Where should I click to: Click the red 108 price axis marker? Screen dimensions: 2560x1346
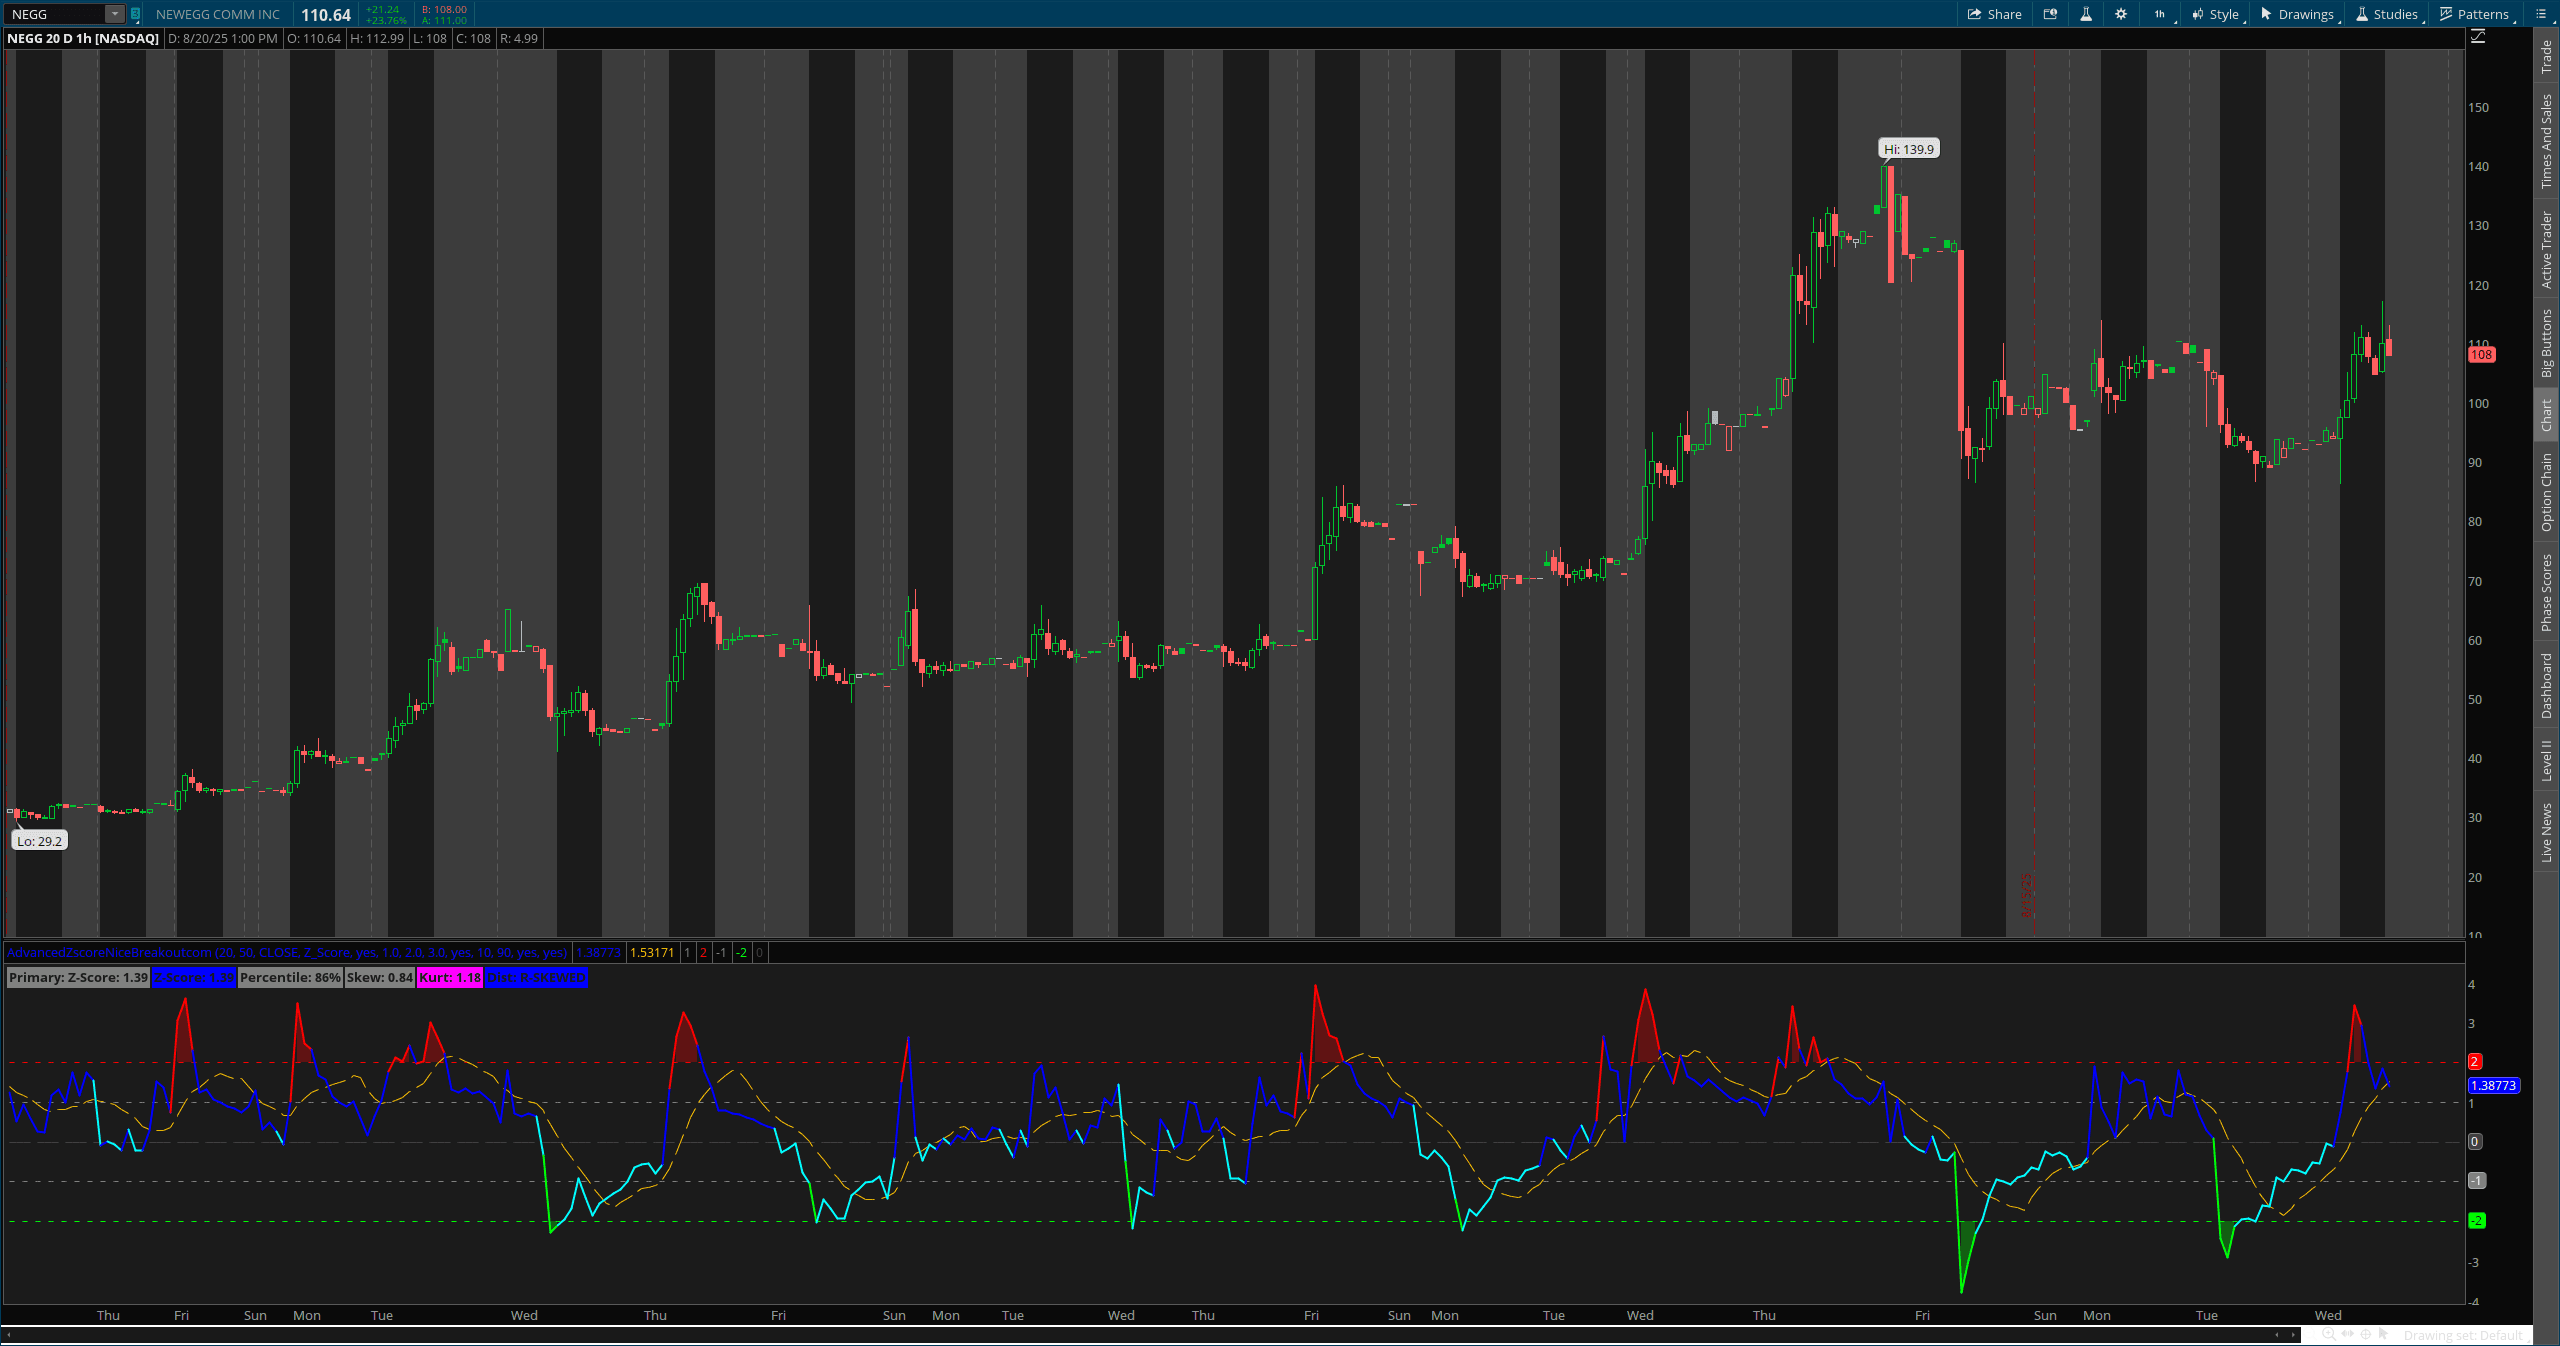[x=2483, y=354]
